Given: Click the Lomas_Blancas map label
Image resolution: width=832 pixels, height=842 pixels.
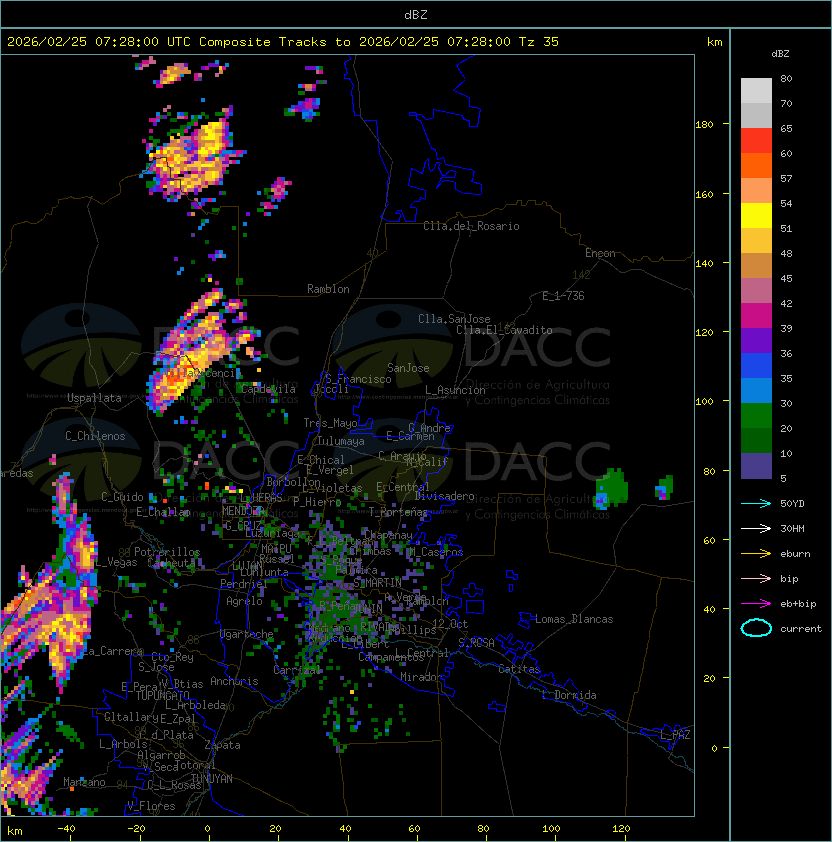Looking at the screenshot, I should [574, 619].
